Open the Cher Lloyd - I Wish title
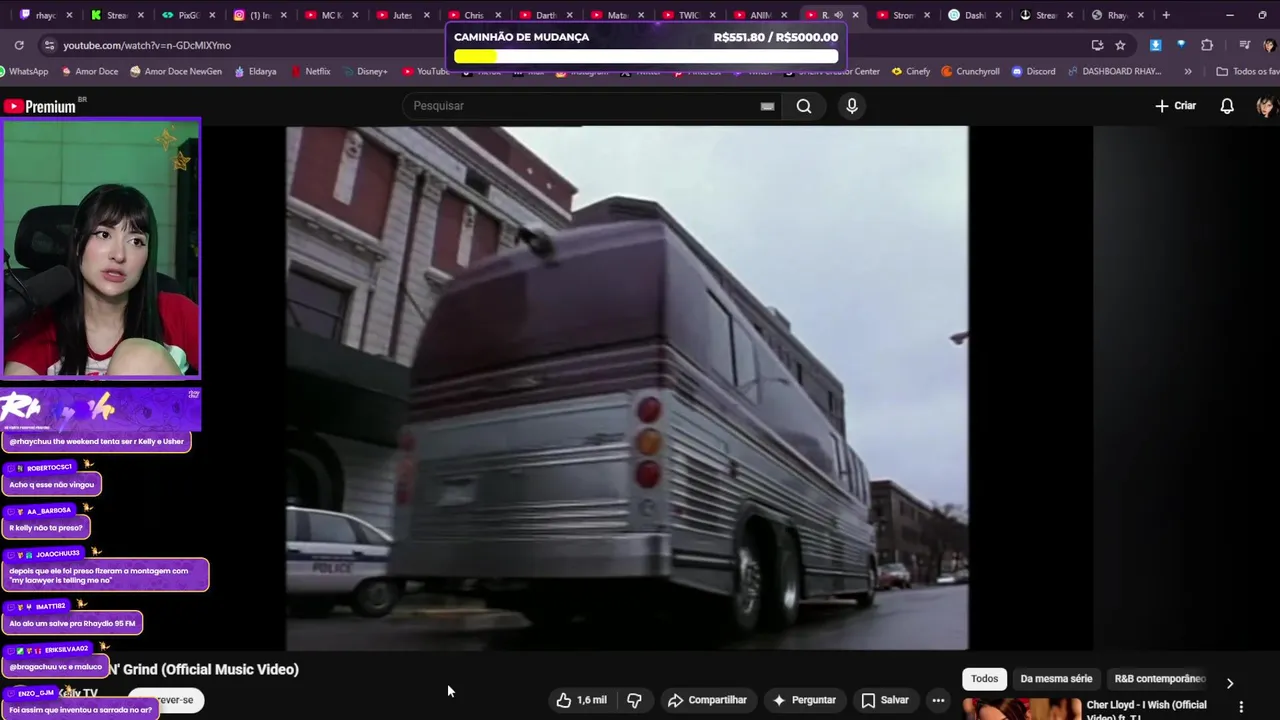Screen dimensions: 1280x720 pyautogui.click(x=1146, y=710)
